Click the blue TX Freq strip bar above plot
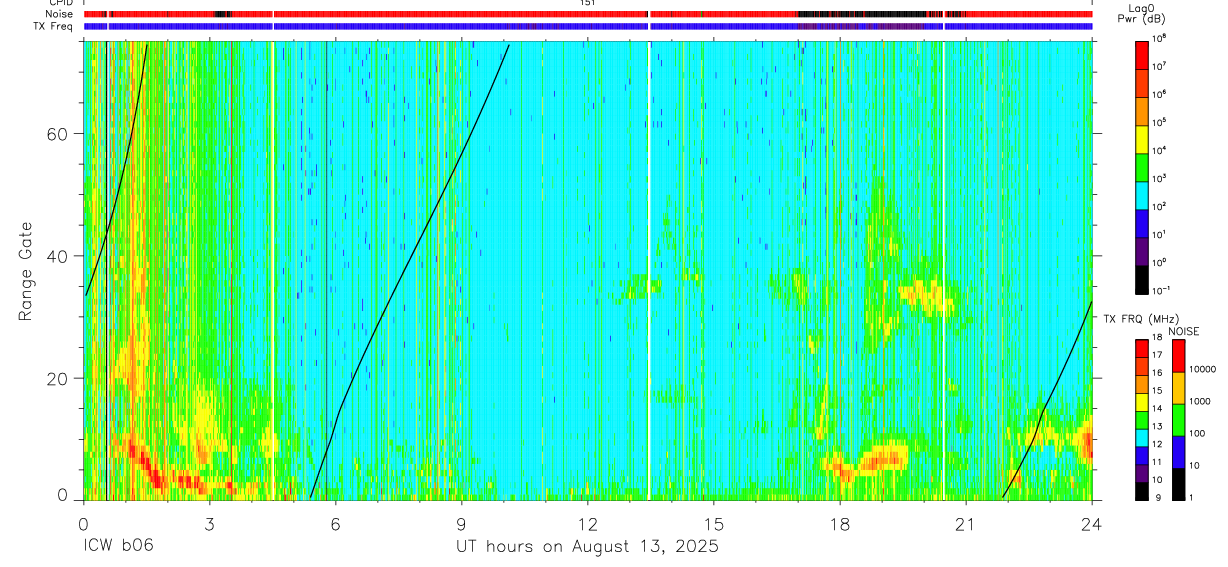This screenshot has width=1228, height=567. click(x=587, y=26)
